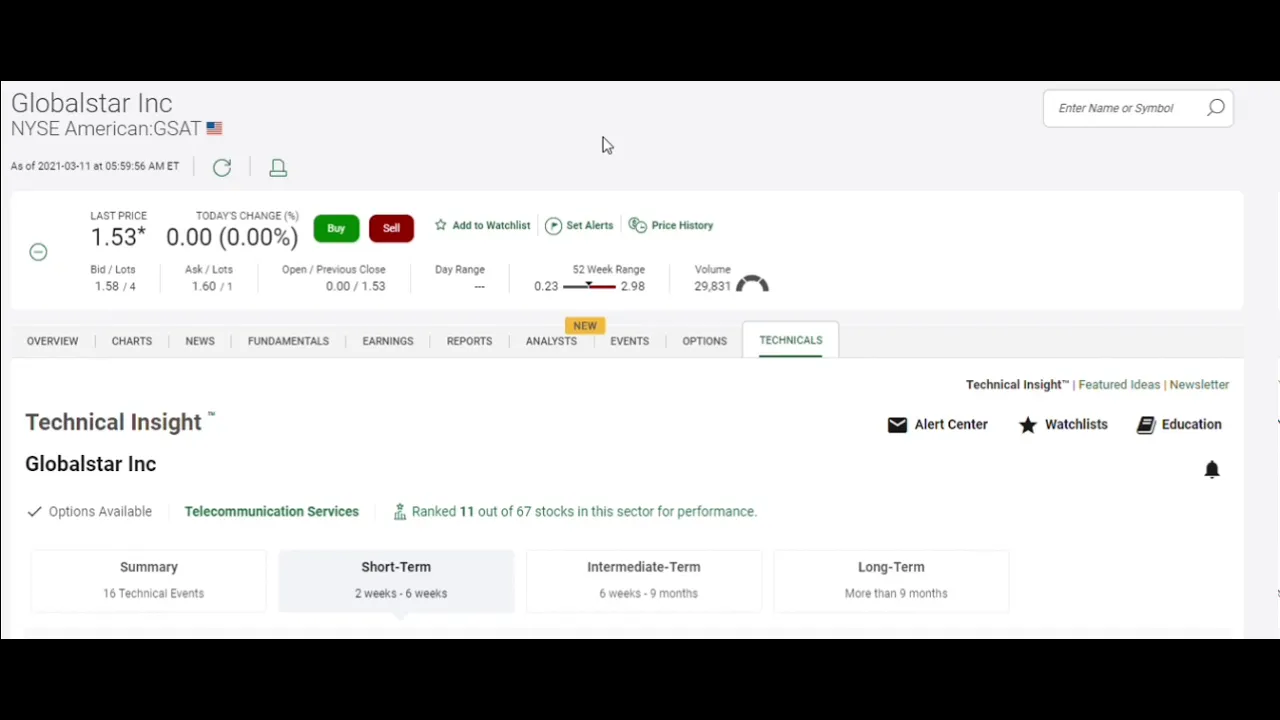The height and width of the screenshot is (720, 1280).
Task: Select the Intermediate-Term timeframe tab
Action: [643, 580]
